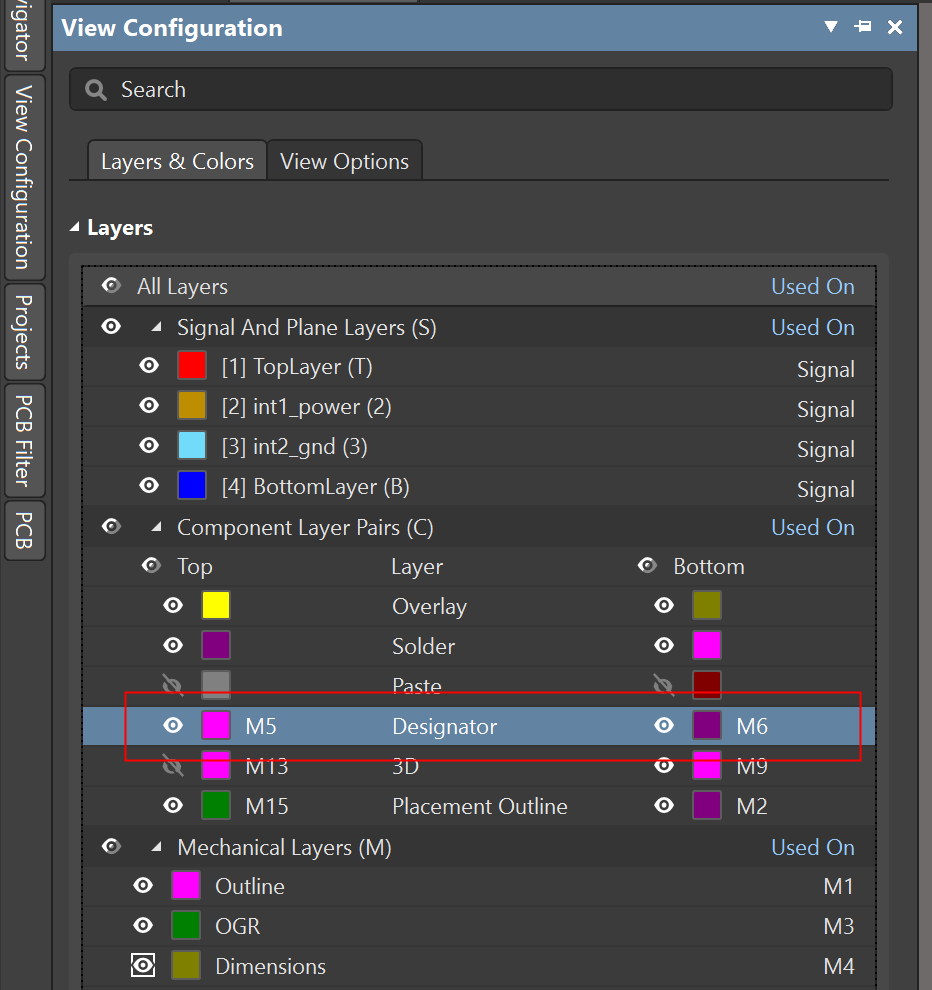The image size is (932, 990).
Task: Open the panel options dropdown arrow
Action: pyautogui.click(x=830, y=27)
